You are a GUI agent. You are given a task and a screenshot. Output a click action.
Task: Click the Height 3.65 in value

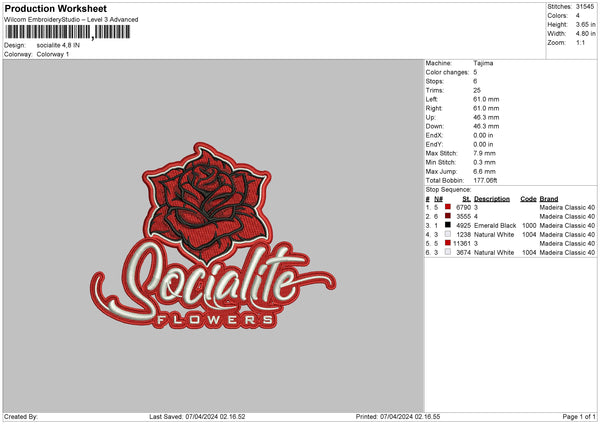tap(585, 24)
